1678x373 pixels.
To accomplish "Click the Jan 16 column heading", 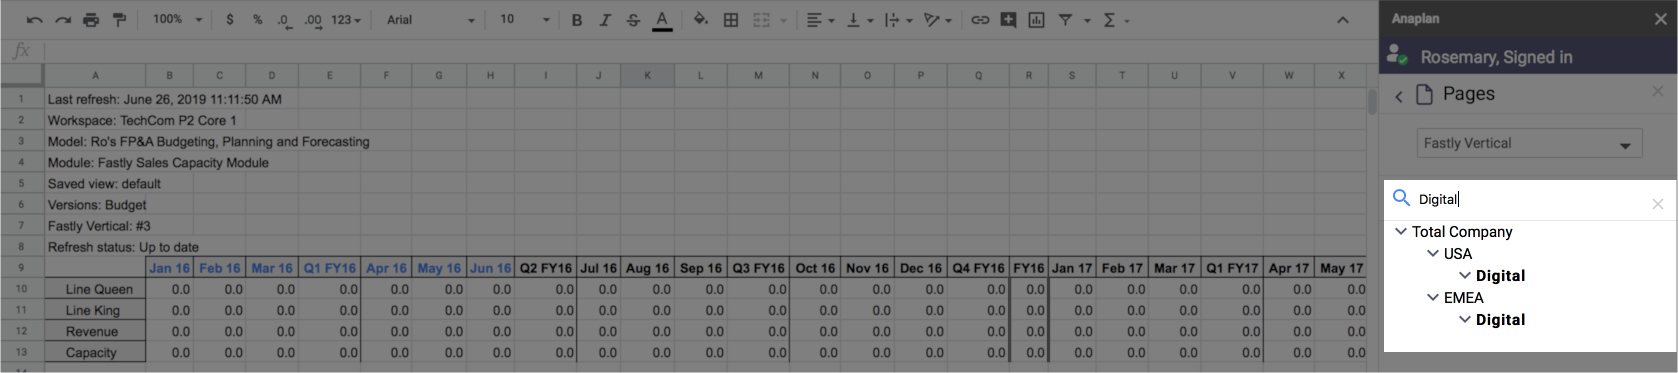I will (x=169, y=268).
